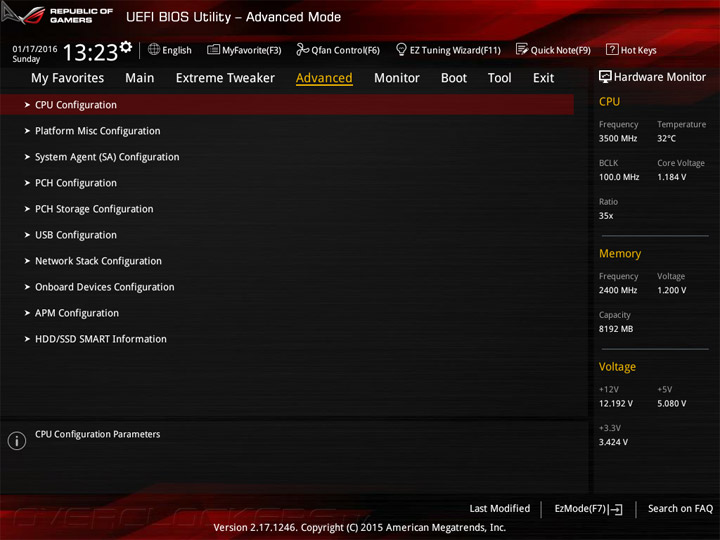Click the CPU Configuration Parameters help text
Image resolution: width=720 pixels, height=540 pixels.
98,434
